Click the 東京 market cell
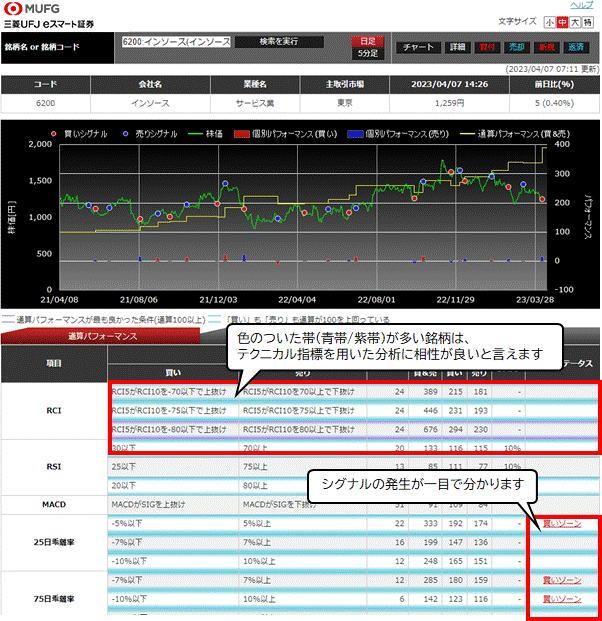This screenshot has width=602, height=621. click(345, 103)
